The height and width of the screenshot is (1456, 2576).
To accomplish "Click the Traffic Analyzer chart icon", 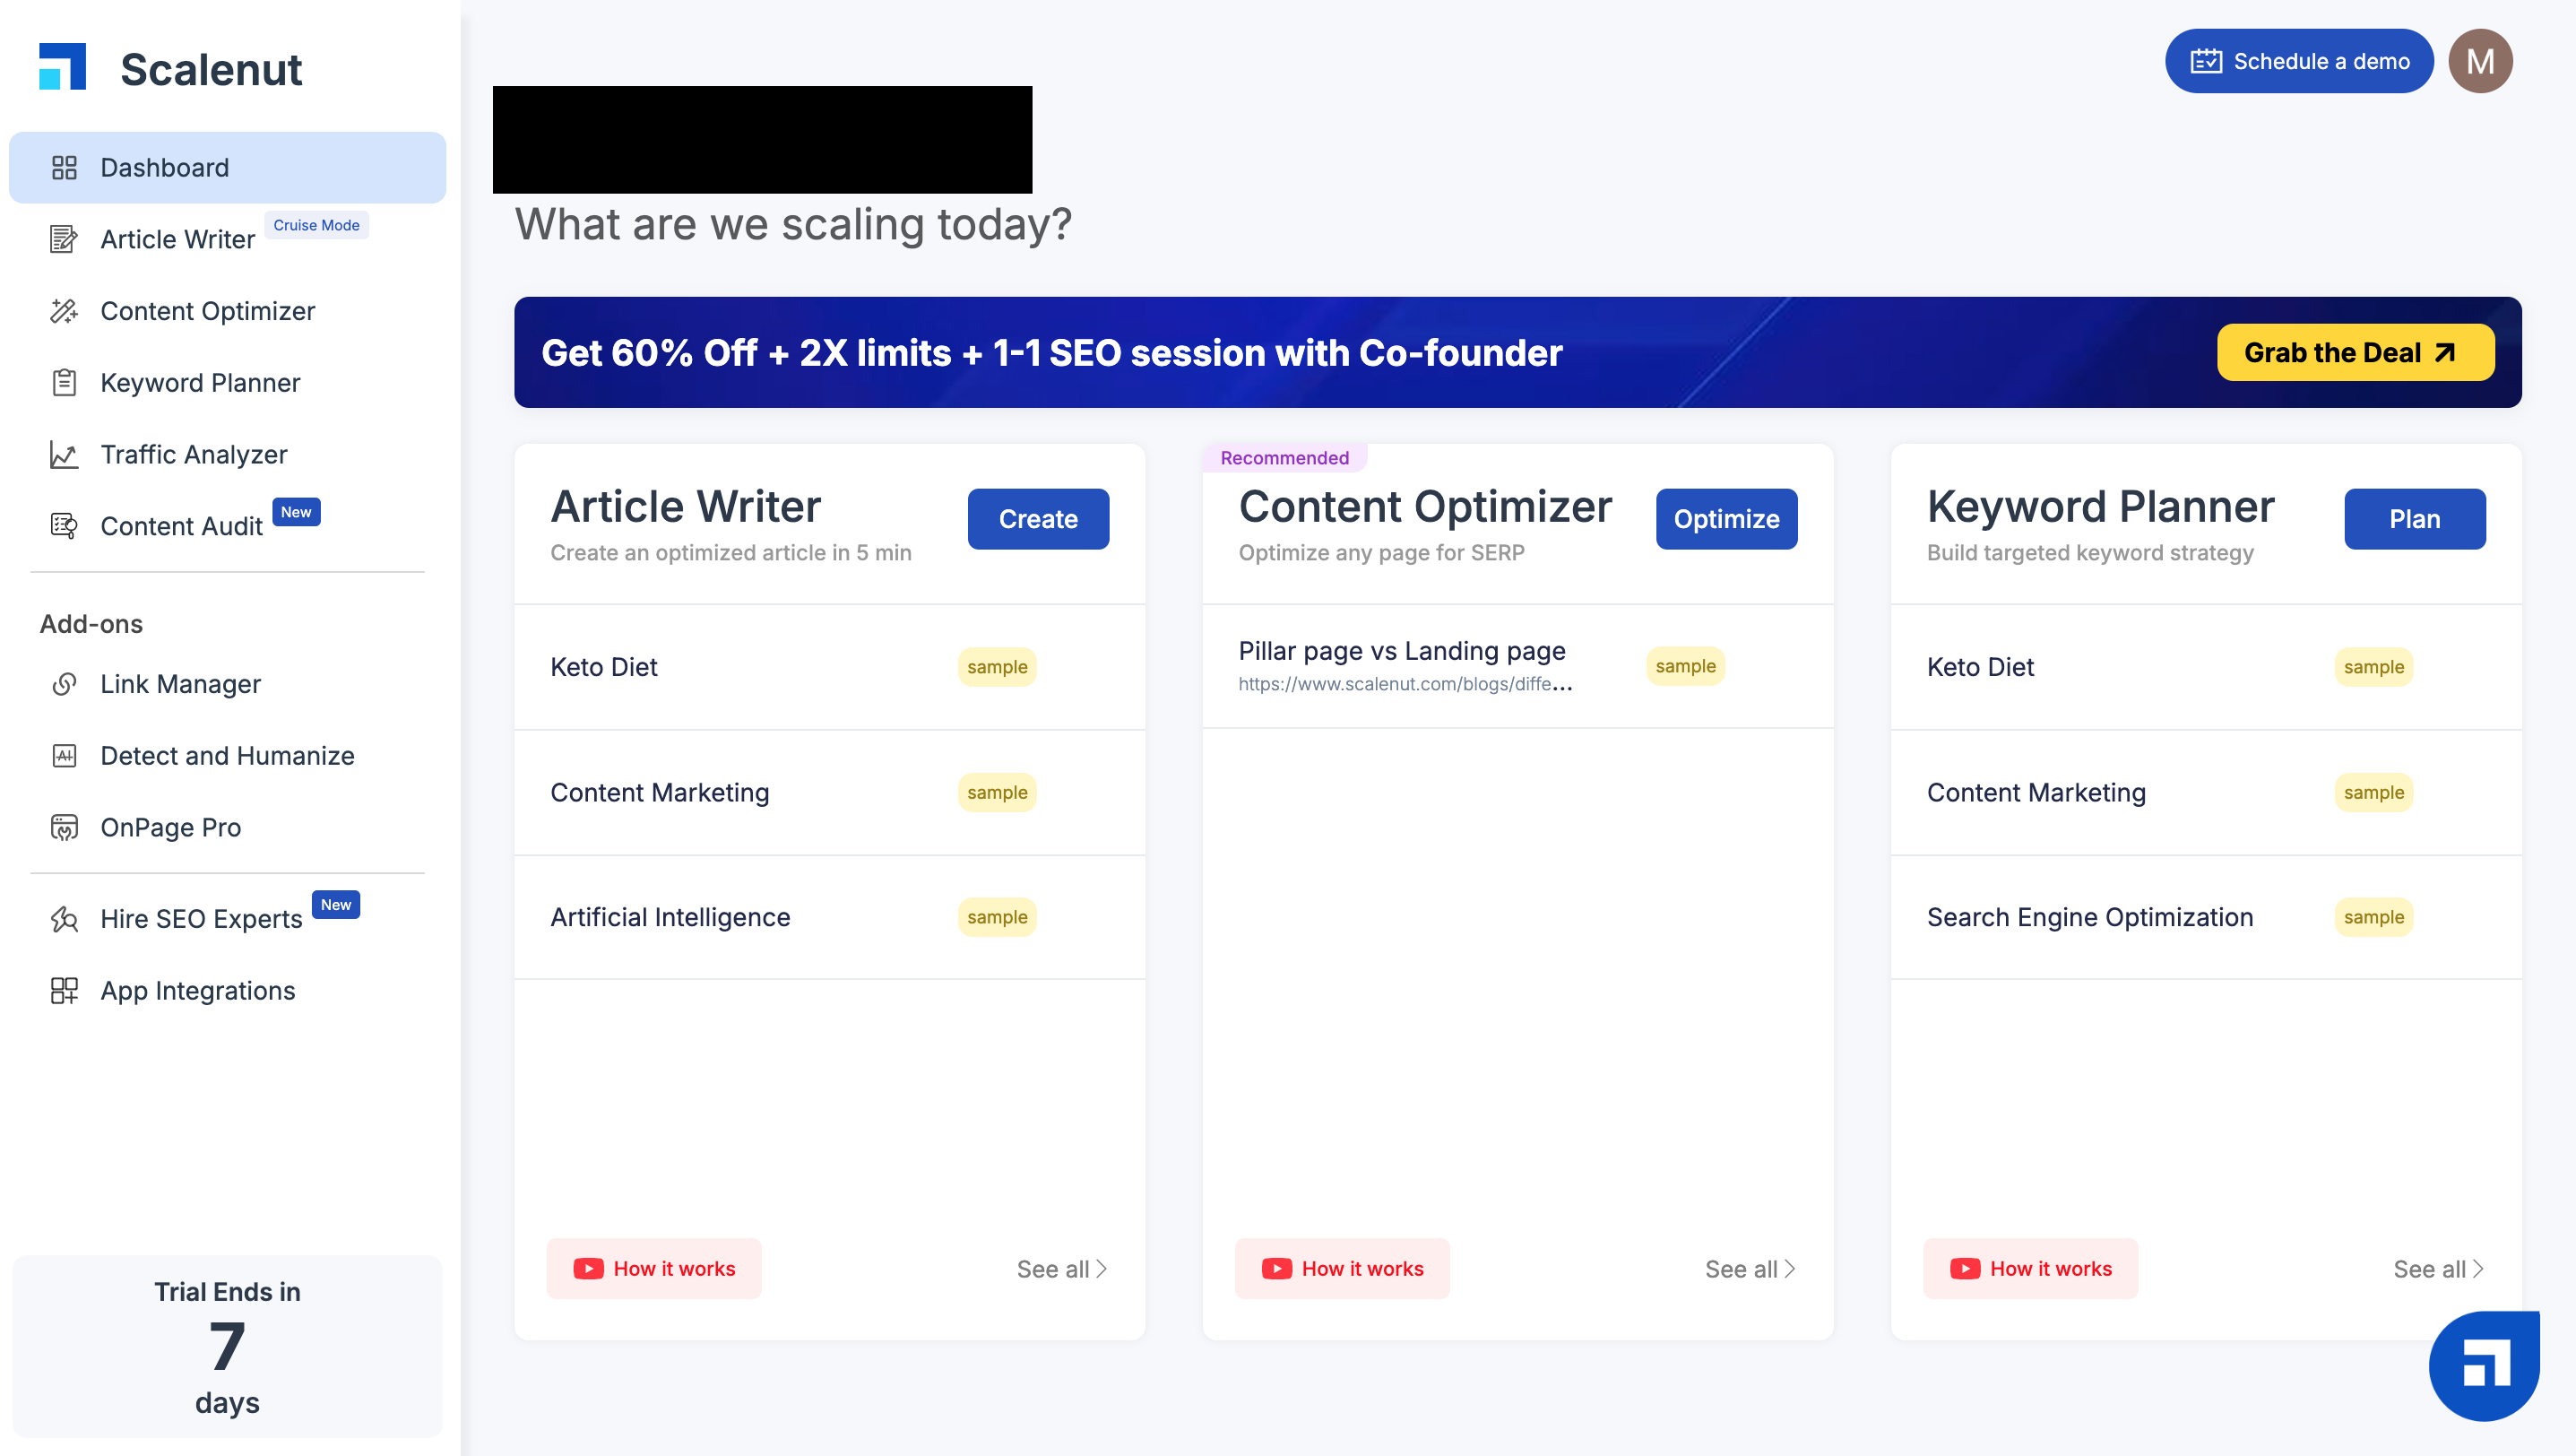I will click(x=64, y=455).
